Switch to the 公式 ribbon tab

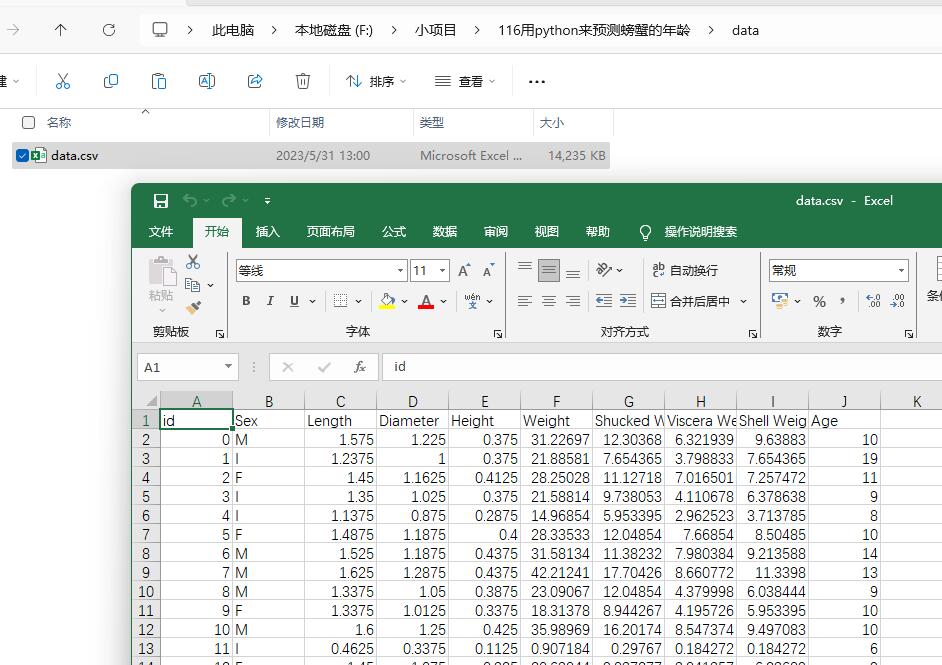coord(394,232)
